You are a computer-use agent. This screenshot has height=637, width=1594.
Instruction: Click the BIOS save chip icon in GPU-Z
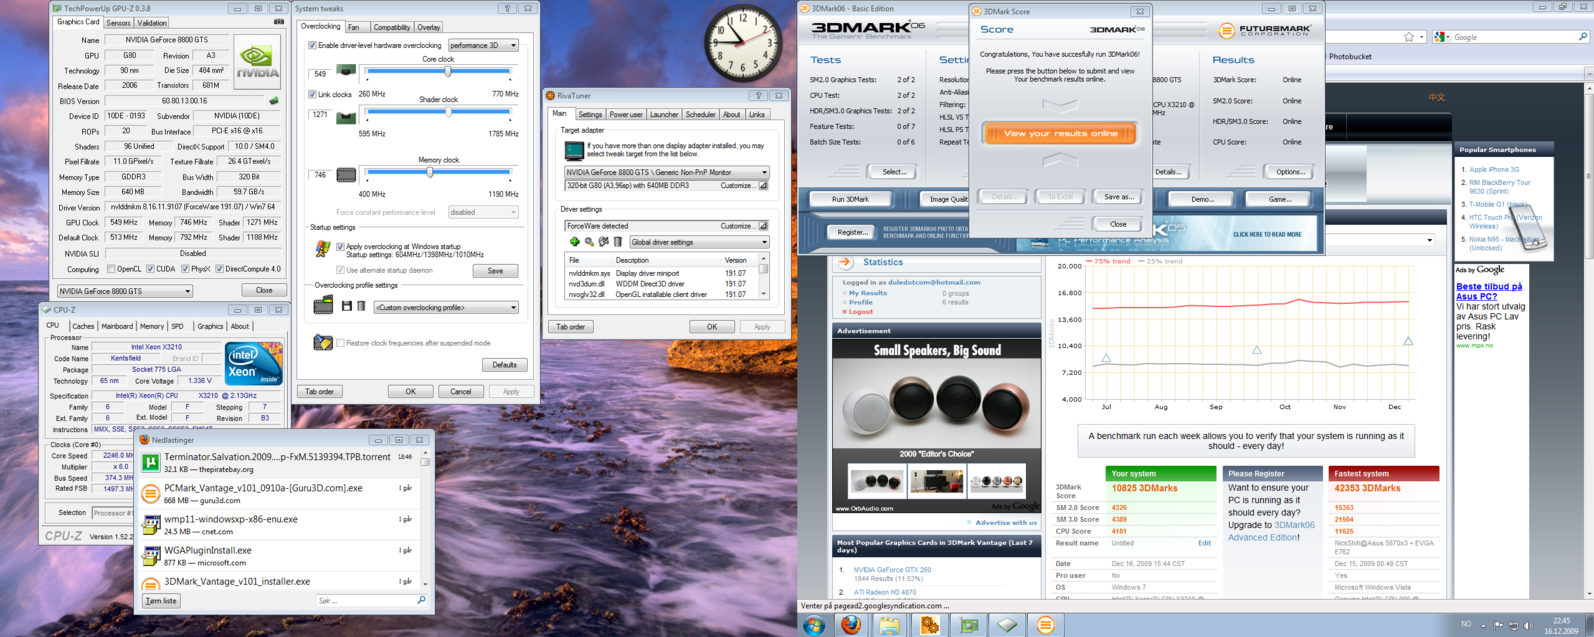[274, 101]
